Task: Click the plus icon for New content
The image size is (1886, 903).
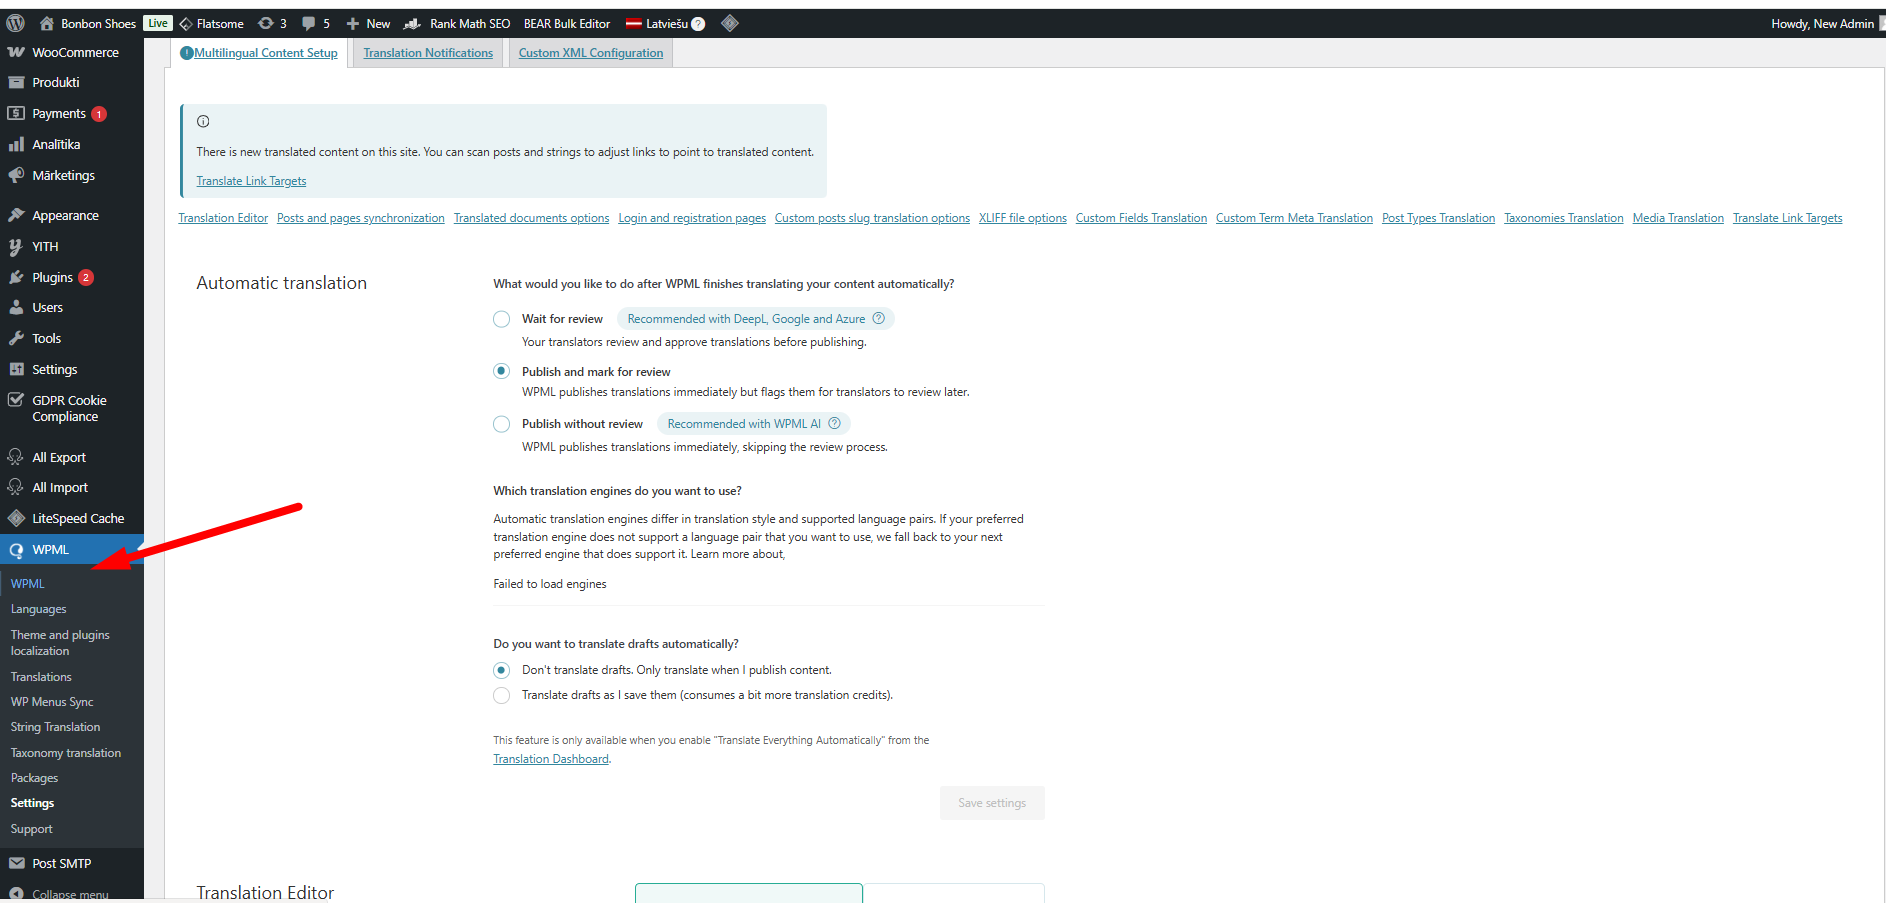Action: 352,23
